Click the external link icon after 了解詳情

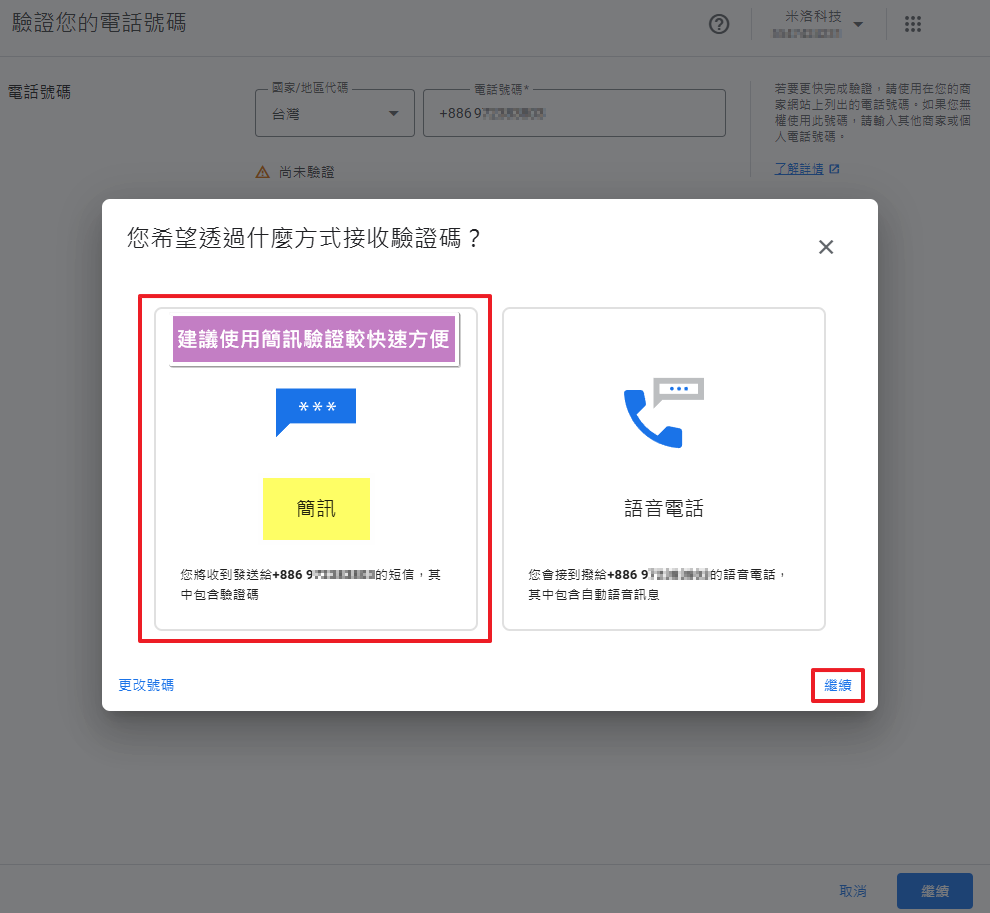click(x=835, y=169)
